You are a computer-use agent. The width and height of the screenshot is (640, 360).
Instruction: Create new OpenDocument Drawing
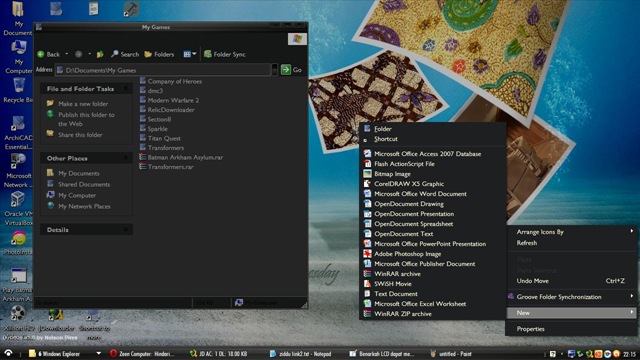(x=433, y=204)
